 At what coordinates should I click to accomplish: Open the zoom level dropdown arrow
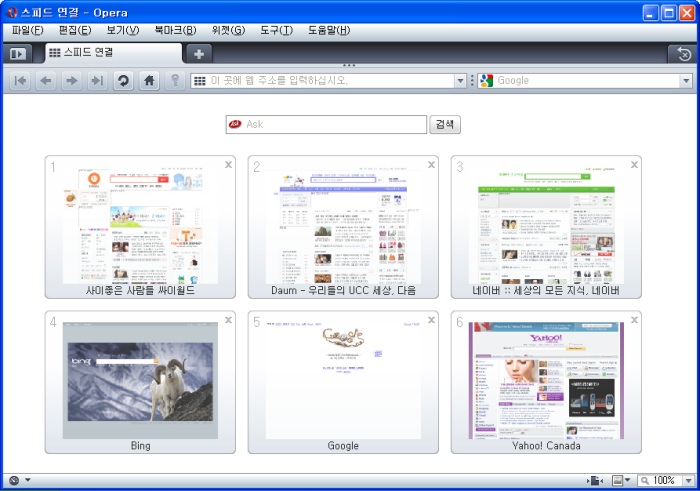688,480
